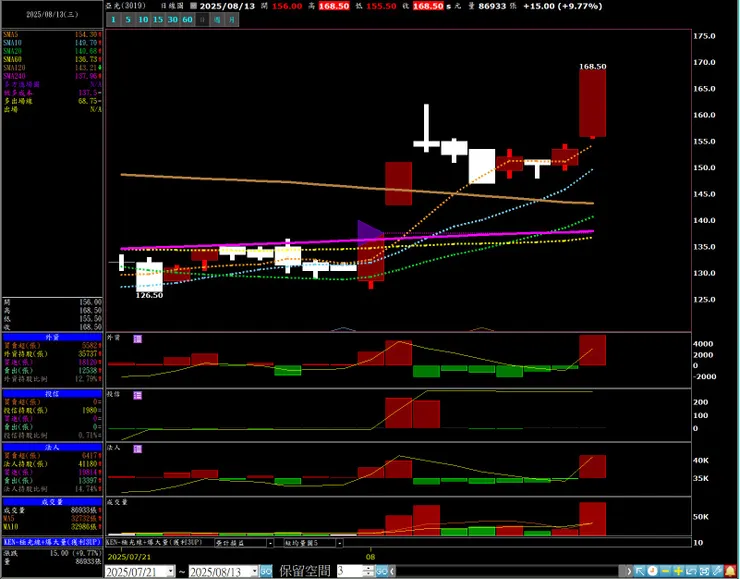This screenshot has width=740, height=579.
Task: Open the end date 2025/08/13 dropdown
Action: (x=254, y=571)
